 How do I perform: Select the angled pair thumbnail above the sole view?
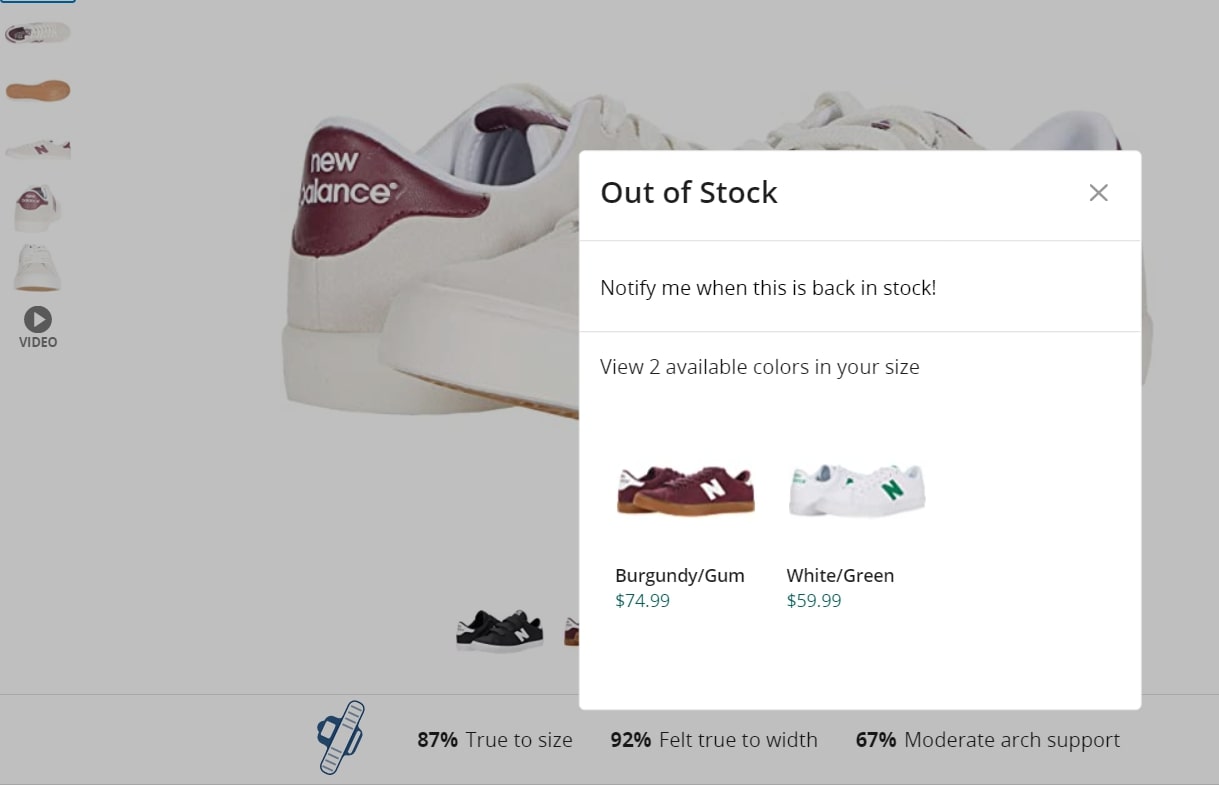(x=38, y=32)
